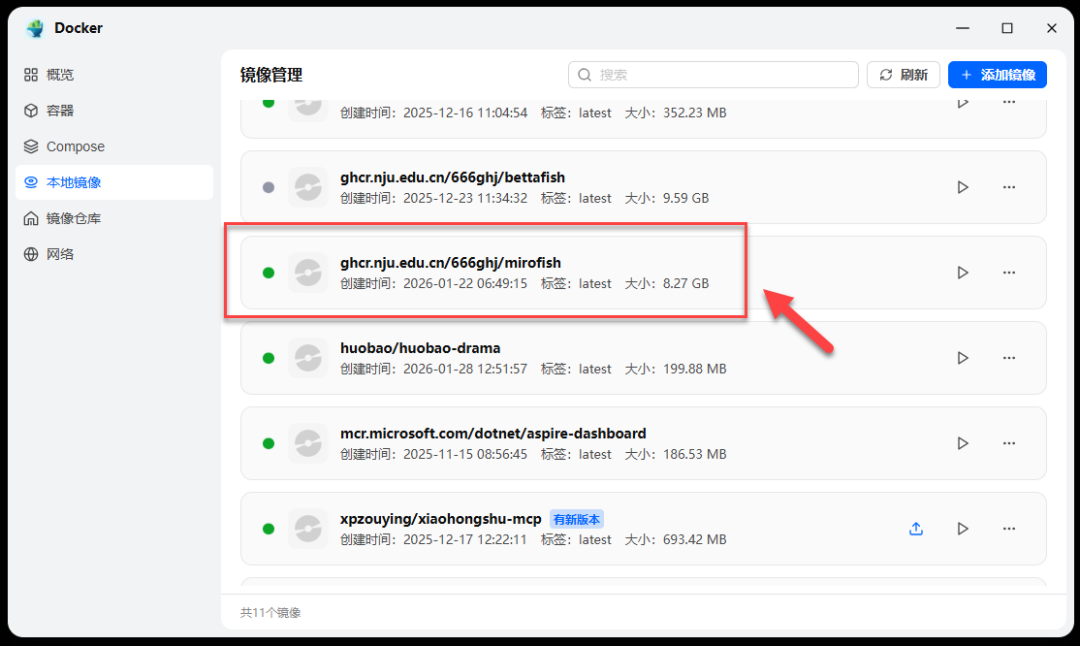The image size is (1080, 646).
Task: Open the 概览 overview section
Action: (x=114, y=74)
